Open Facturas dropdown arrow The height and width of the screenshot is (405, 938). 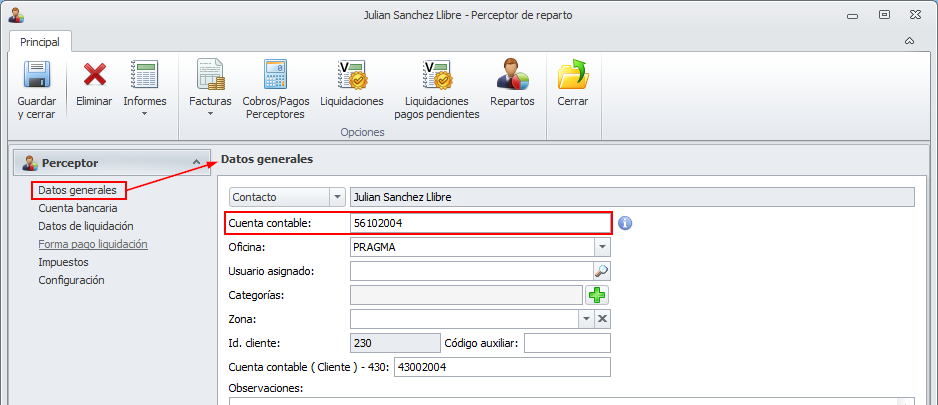(x=211, y=114)
